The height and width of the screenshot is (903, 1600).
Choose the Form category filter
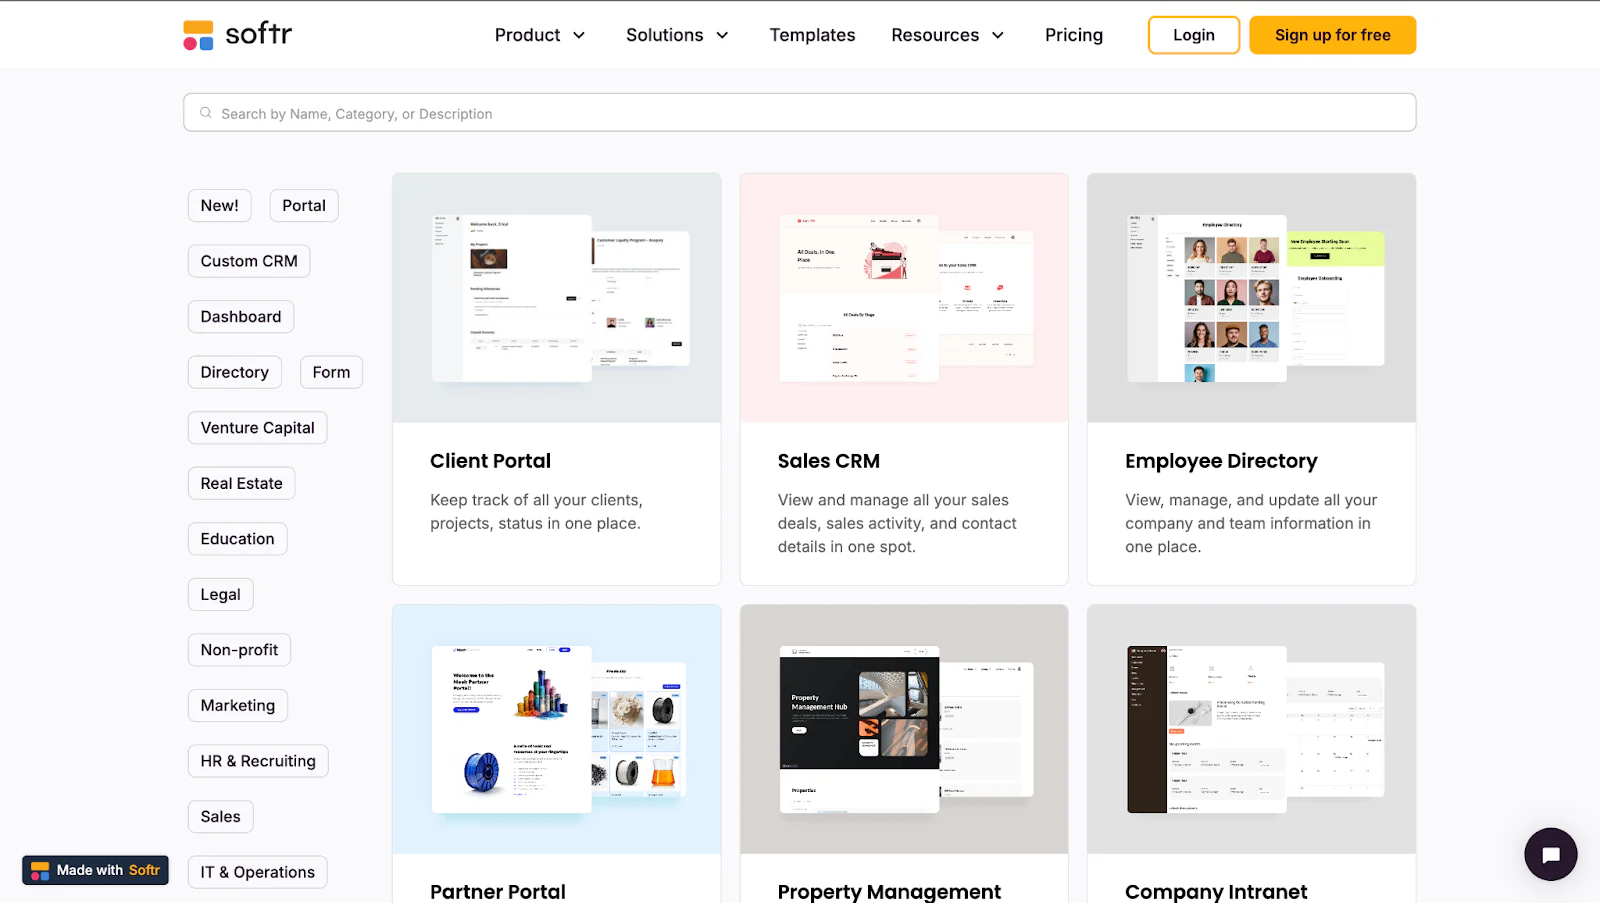pyautogui.click(x=331, y=372)
